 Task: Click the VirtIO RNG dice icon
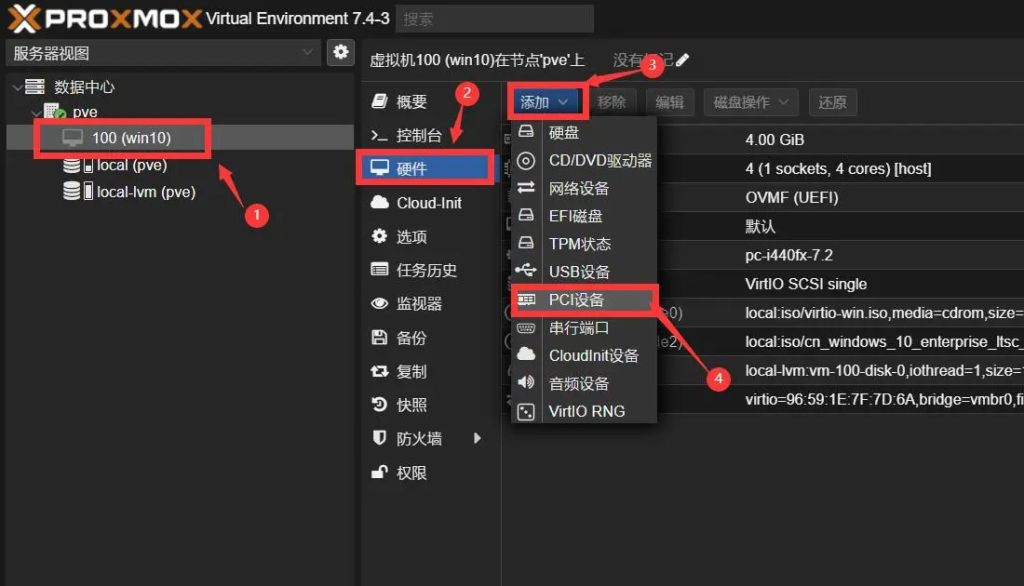526,412
